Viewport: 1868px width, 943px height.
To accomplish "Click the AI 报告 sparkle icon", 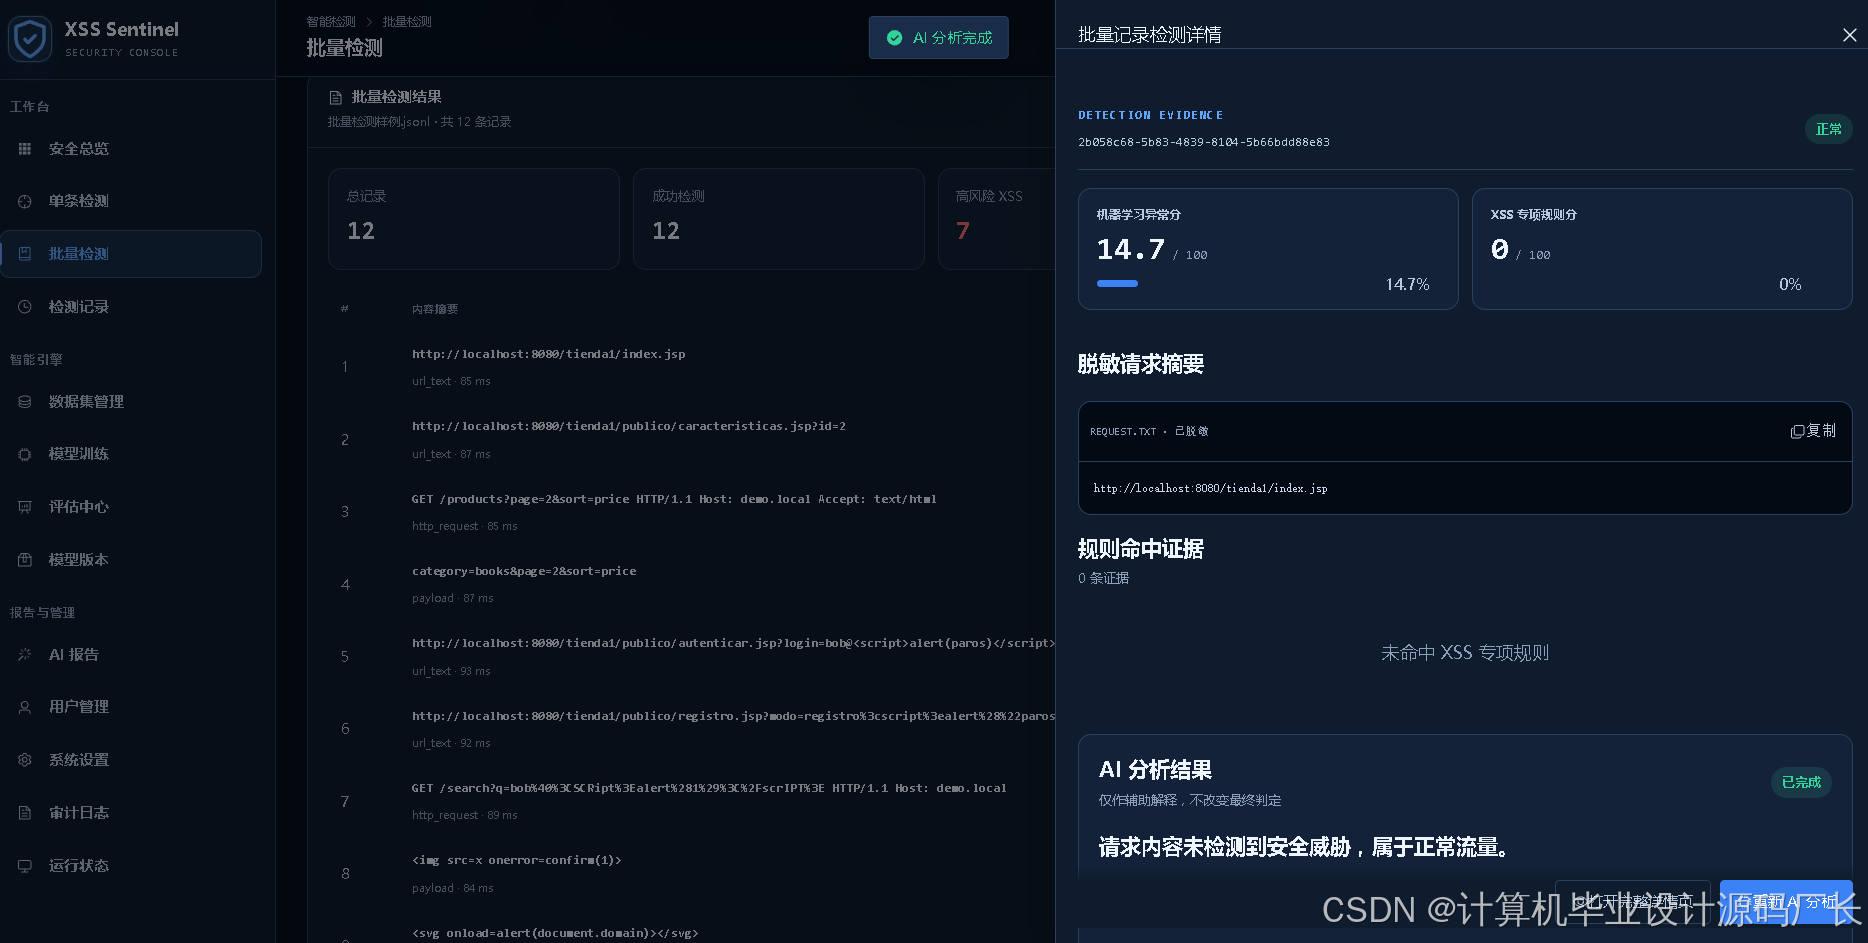I will tap(25, 655).
